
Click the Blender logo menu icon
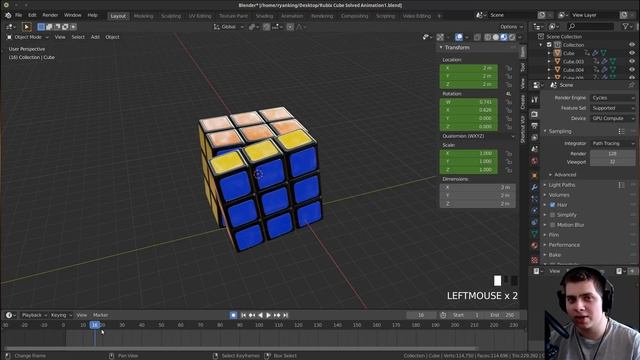click(x=7, y=15)
